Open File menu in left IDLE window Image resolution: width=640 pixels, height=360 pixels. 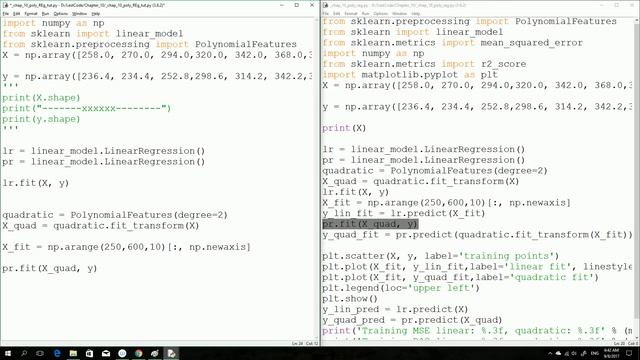pos(6,13)
